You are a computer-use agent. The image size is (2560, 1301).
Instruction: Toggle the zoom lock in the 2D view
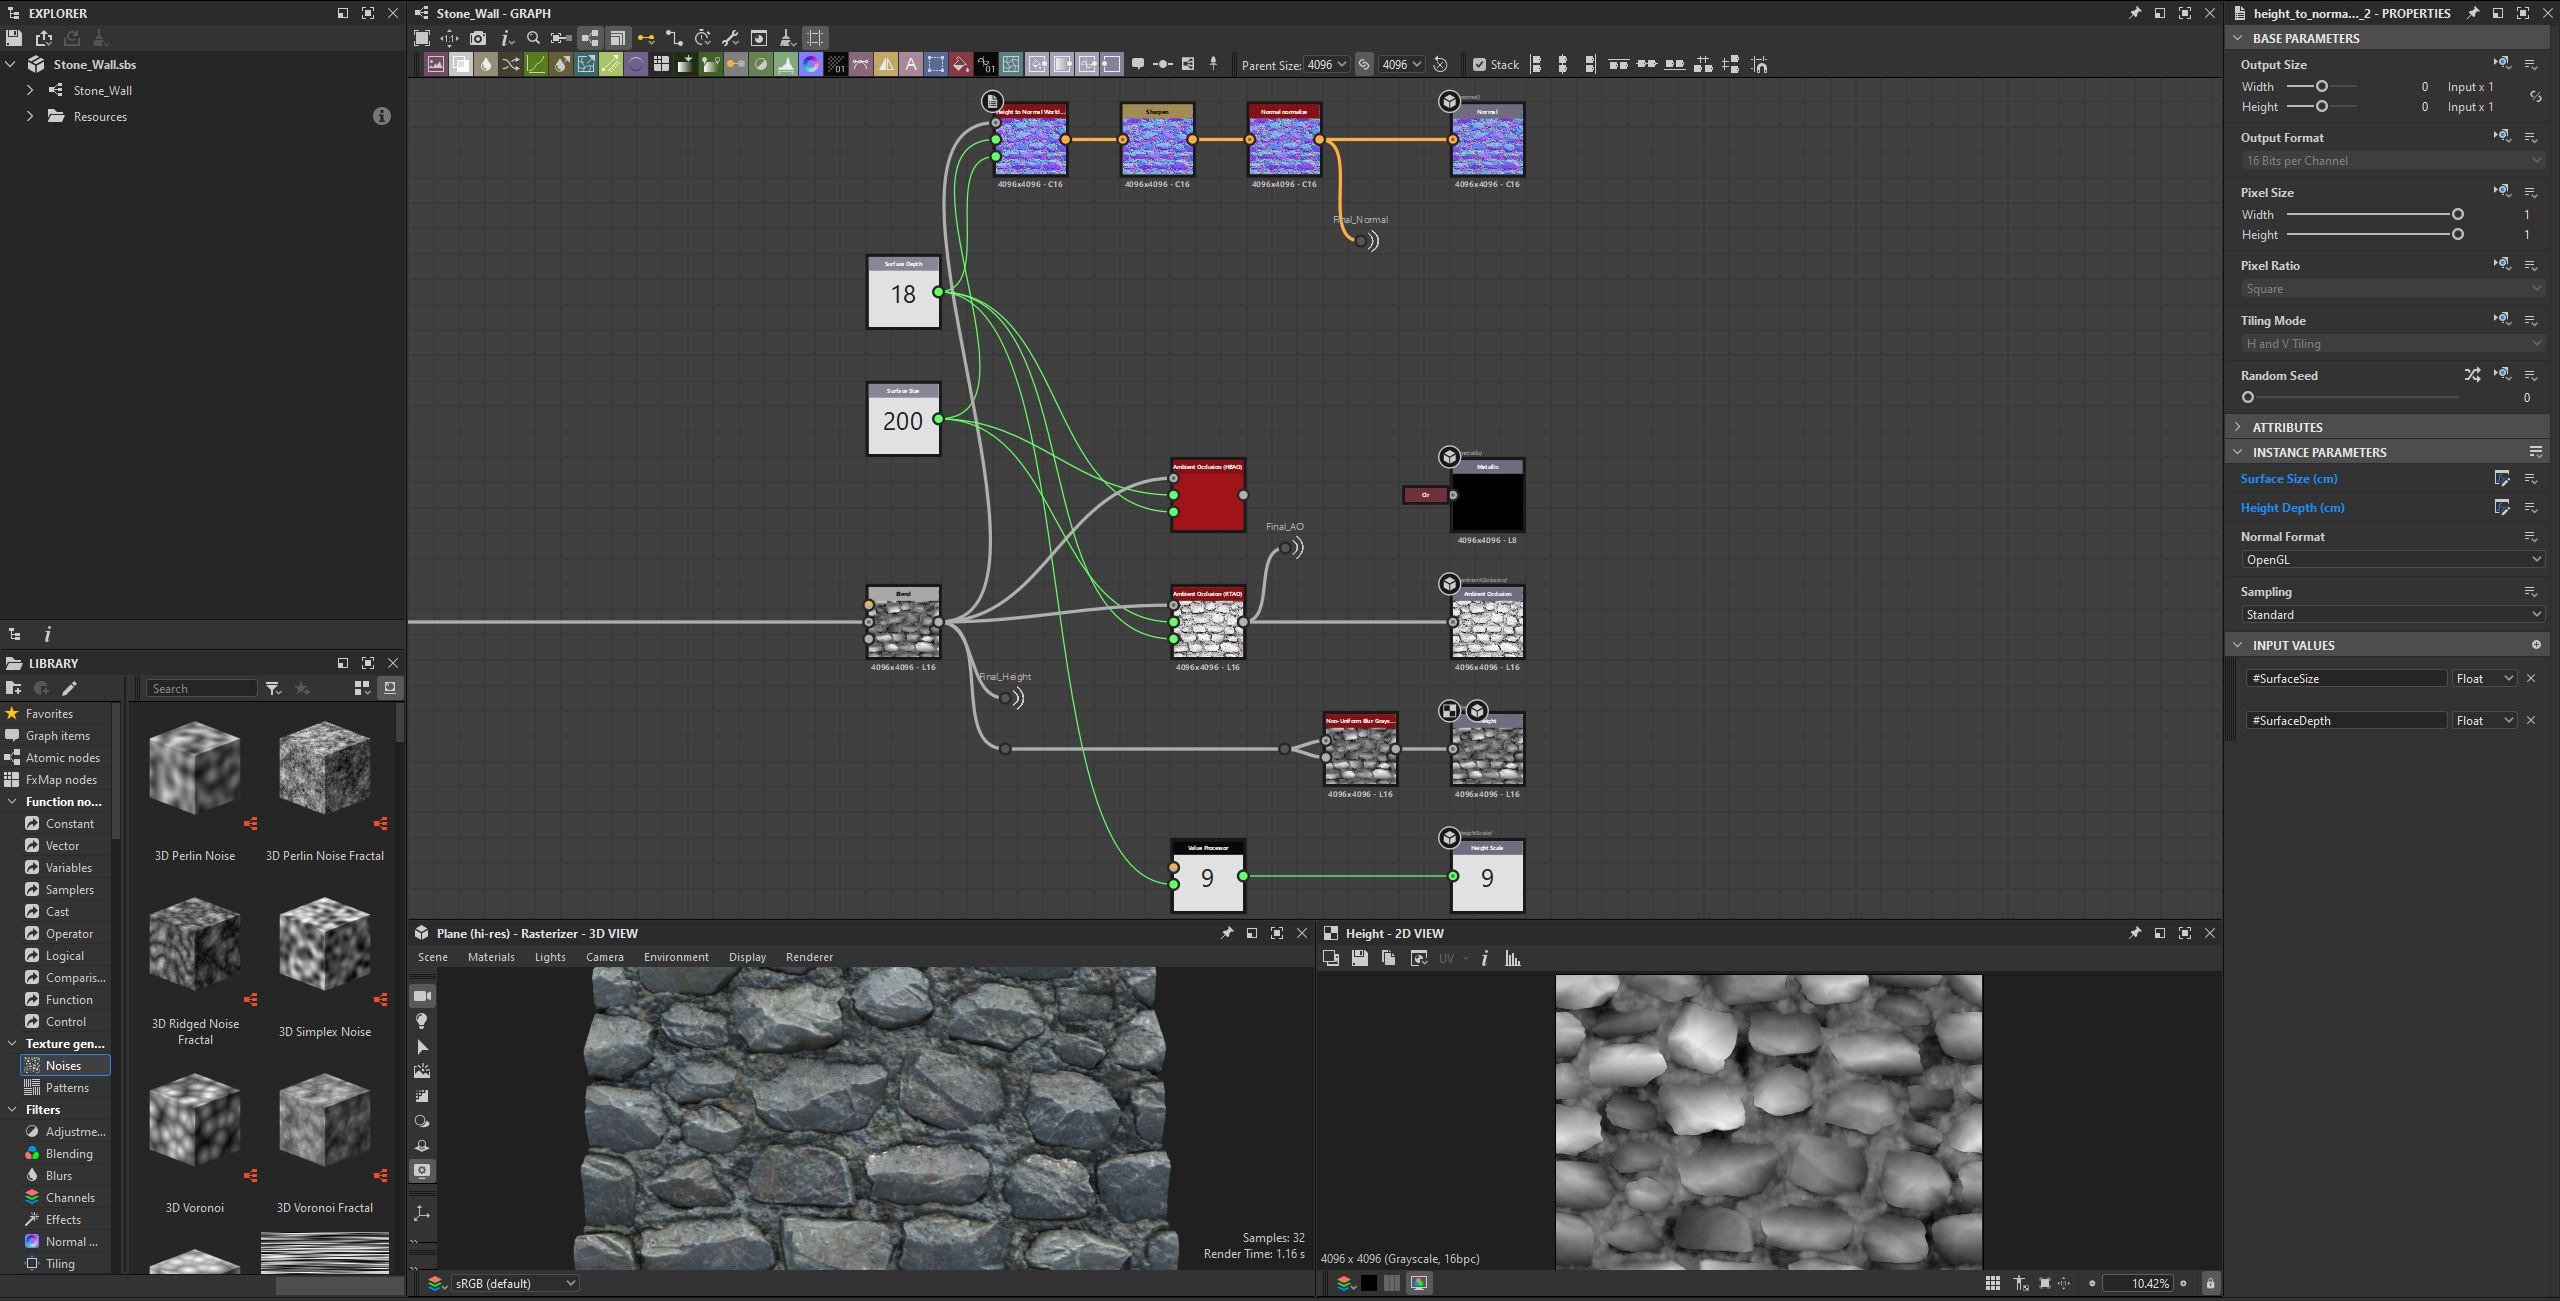(x=2210, y=1283)
